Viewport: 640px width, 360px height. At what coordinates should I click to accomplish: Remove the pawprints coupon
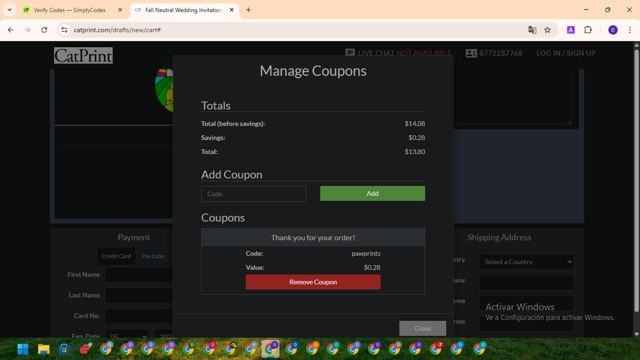(x=313, y=282)
